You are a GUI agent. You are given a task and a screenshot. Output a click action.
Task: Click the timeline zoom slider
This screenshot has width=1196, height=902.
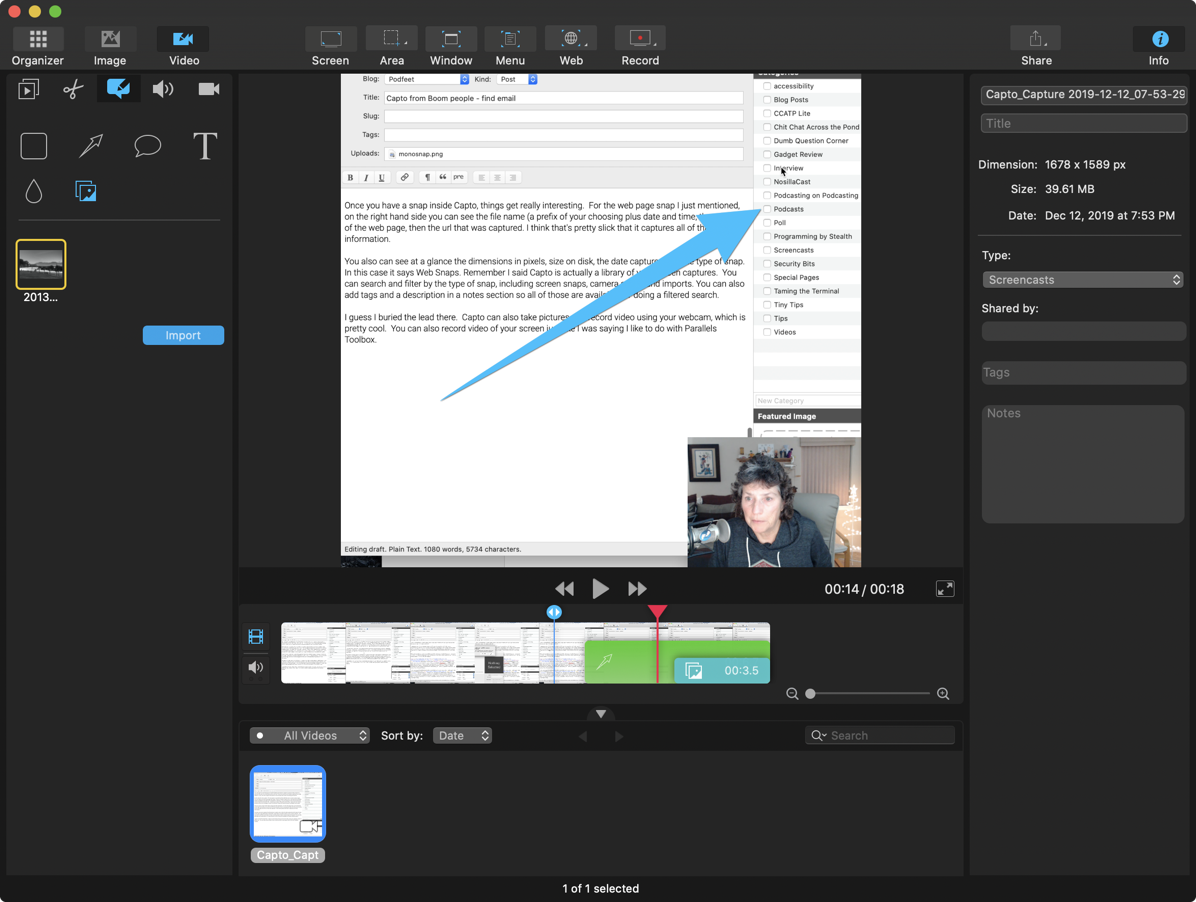(868, 694)
